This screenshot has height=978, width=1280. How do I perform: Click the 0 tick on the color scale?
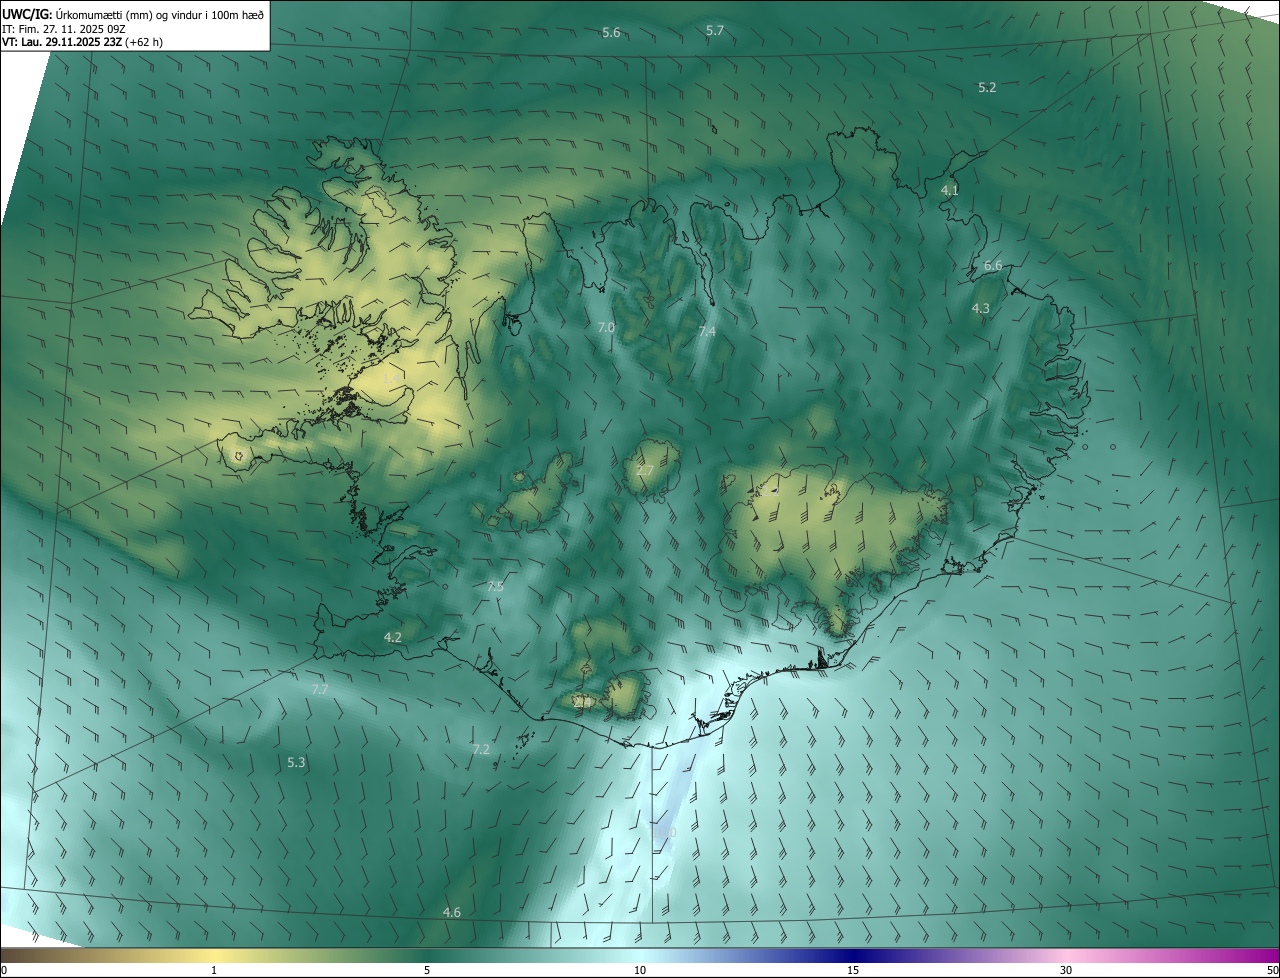pyautogui.click(x=4, y=971)
